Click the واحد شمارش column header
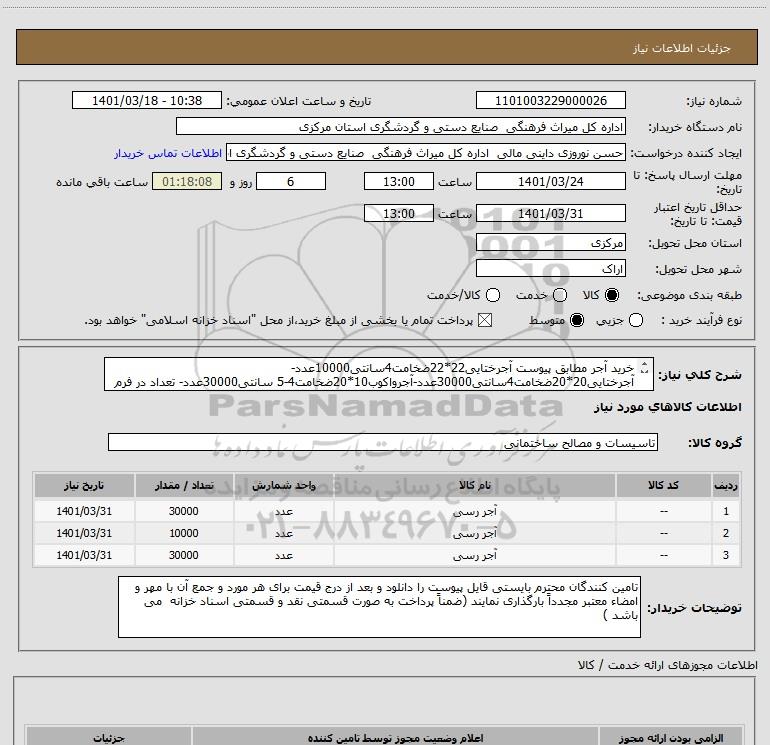770x745 pixels. 284,486
